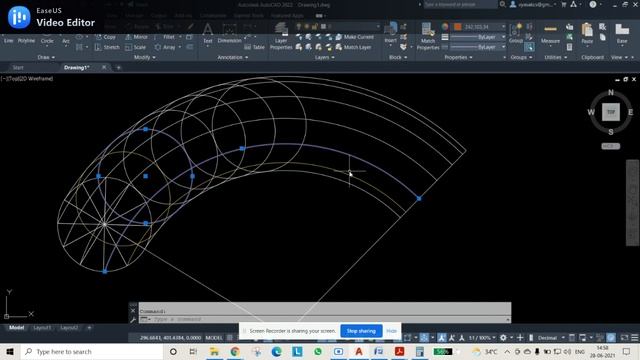Click the workspace switching gear icon
This screenshot has width=640, height=360.
[503, 338]
